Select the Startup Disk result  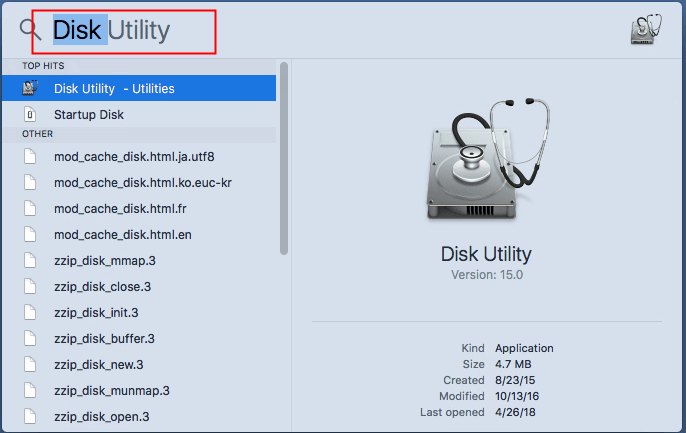(139, 115)
